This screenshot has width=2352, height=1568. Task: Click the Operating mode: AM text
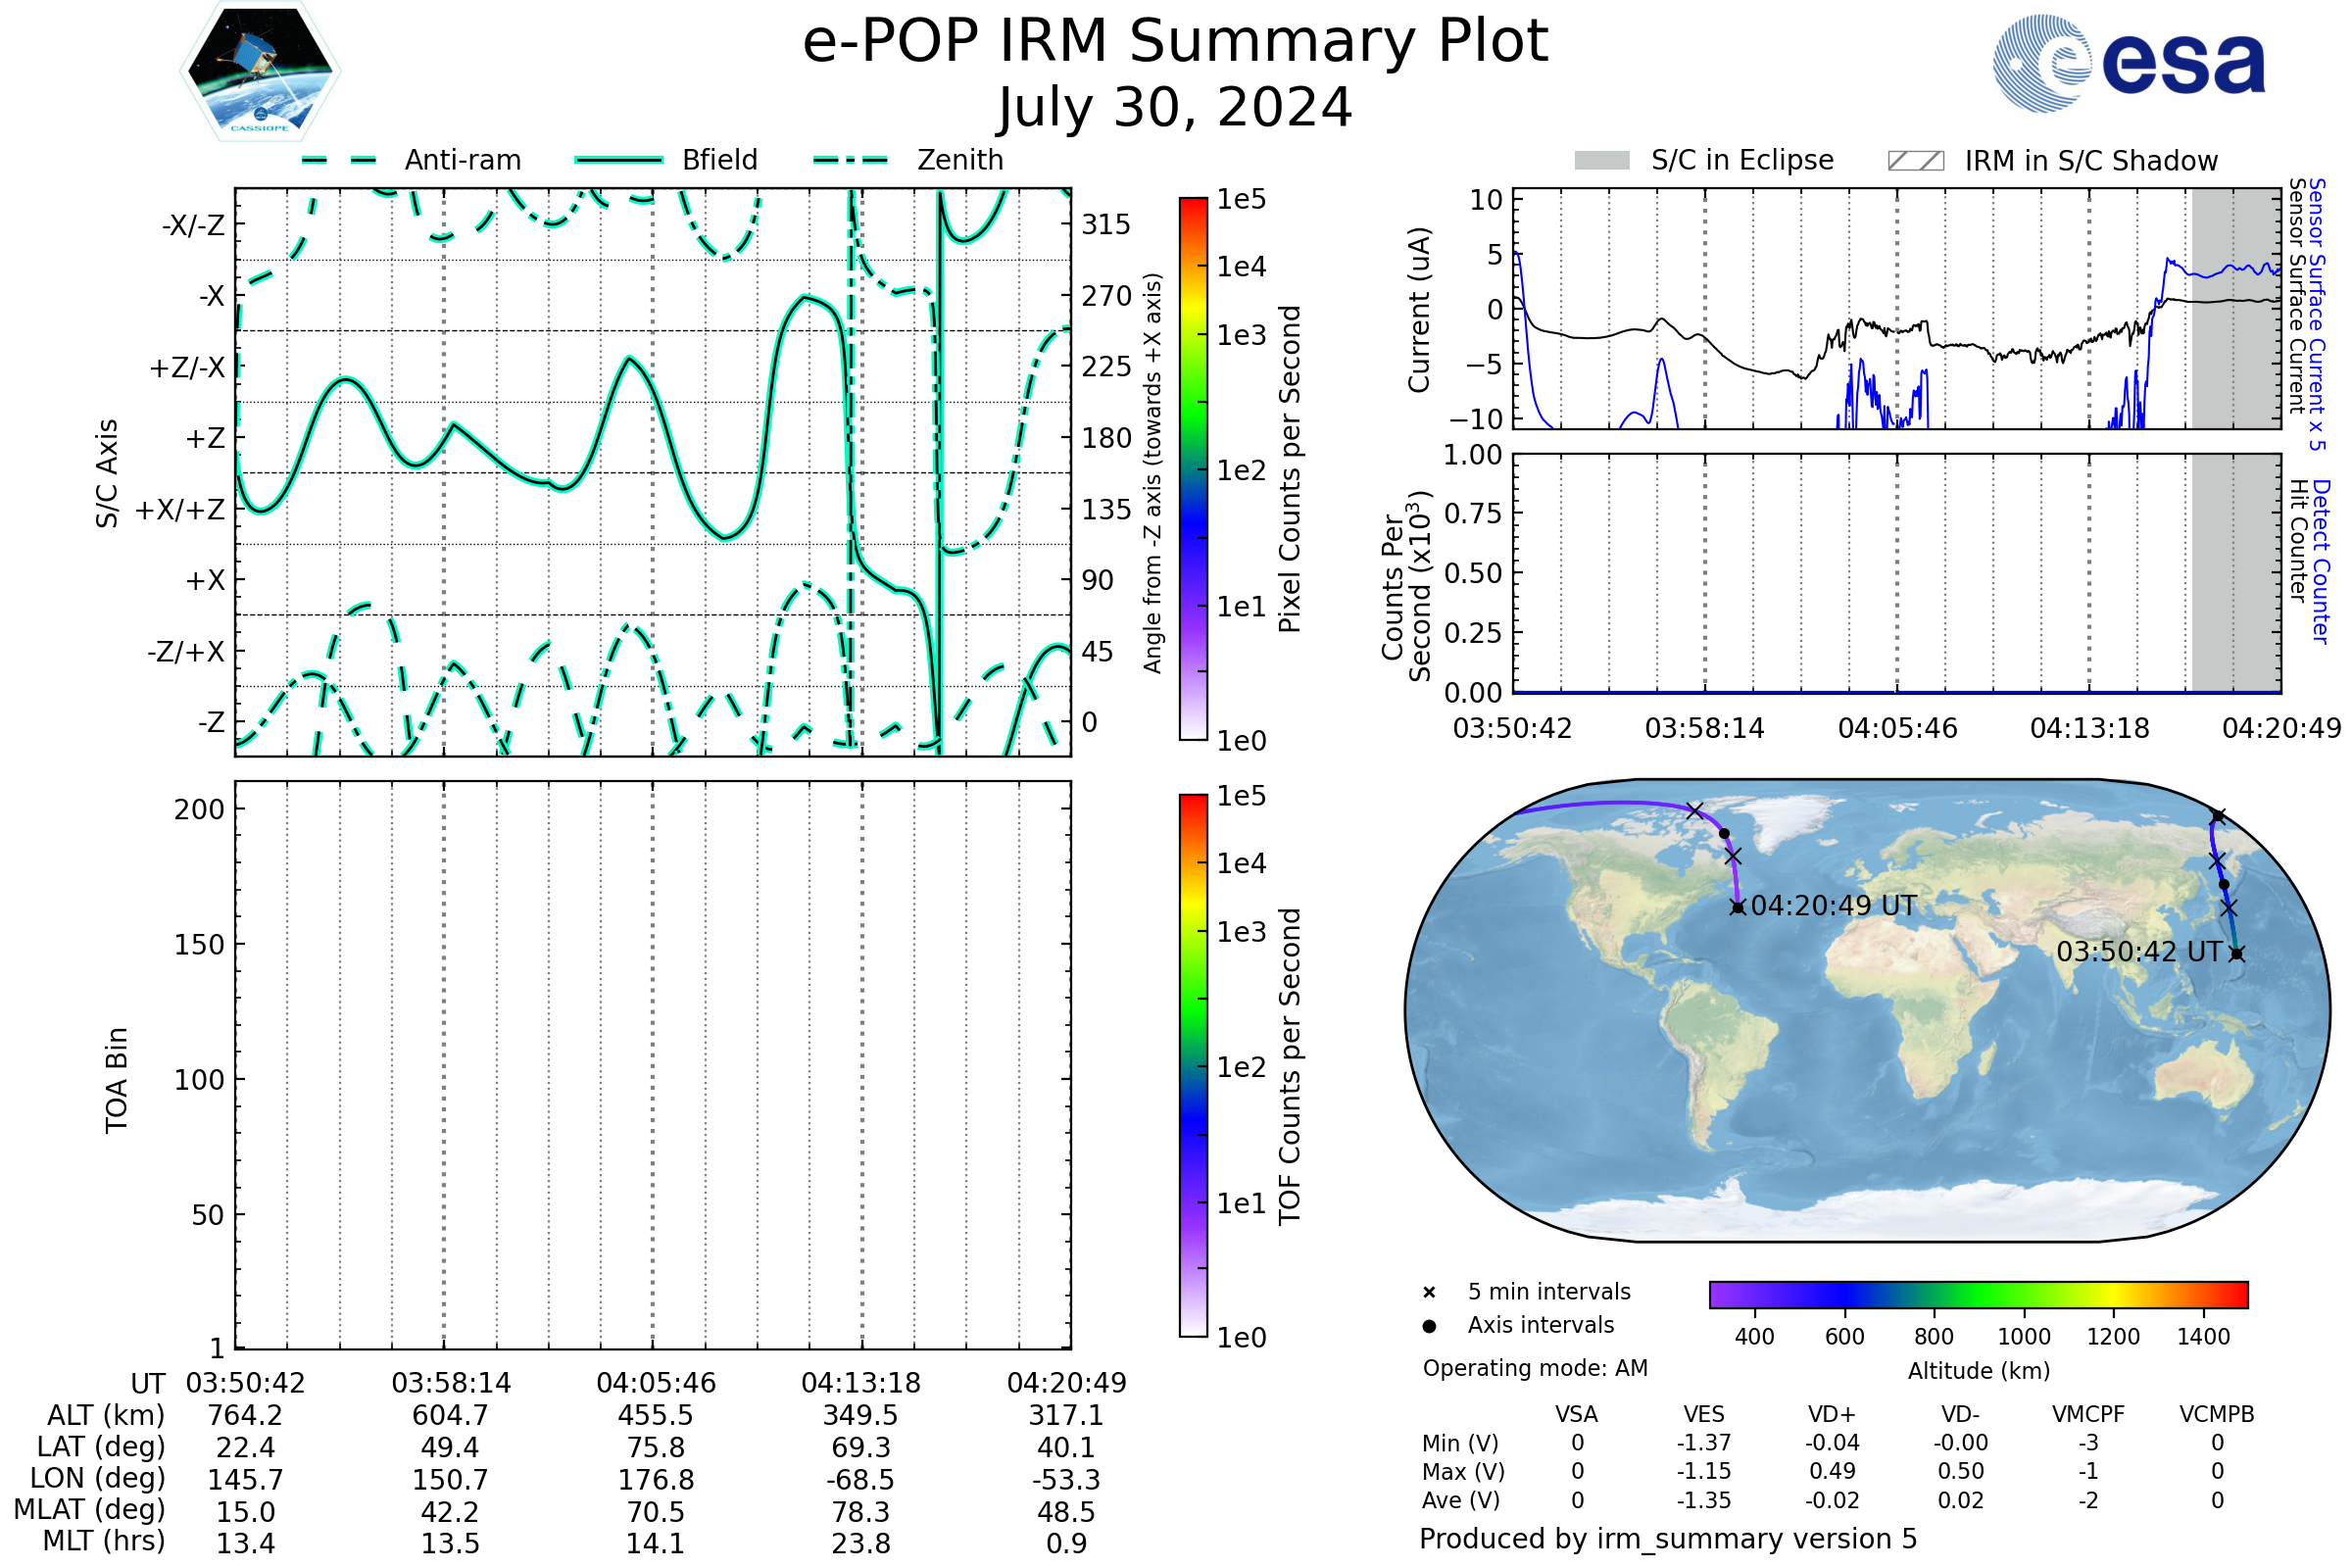tap(1535, 1368)
